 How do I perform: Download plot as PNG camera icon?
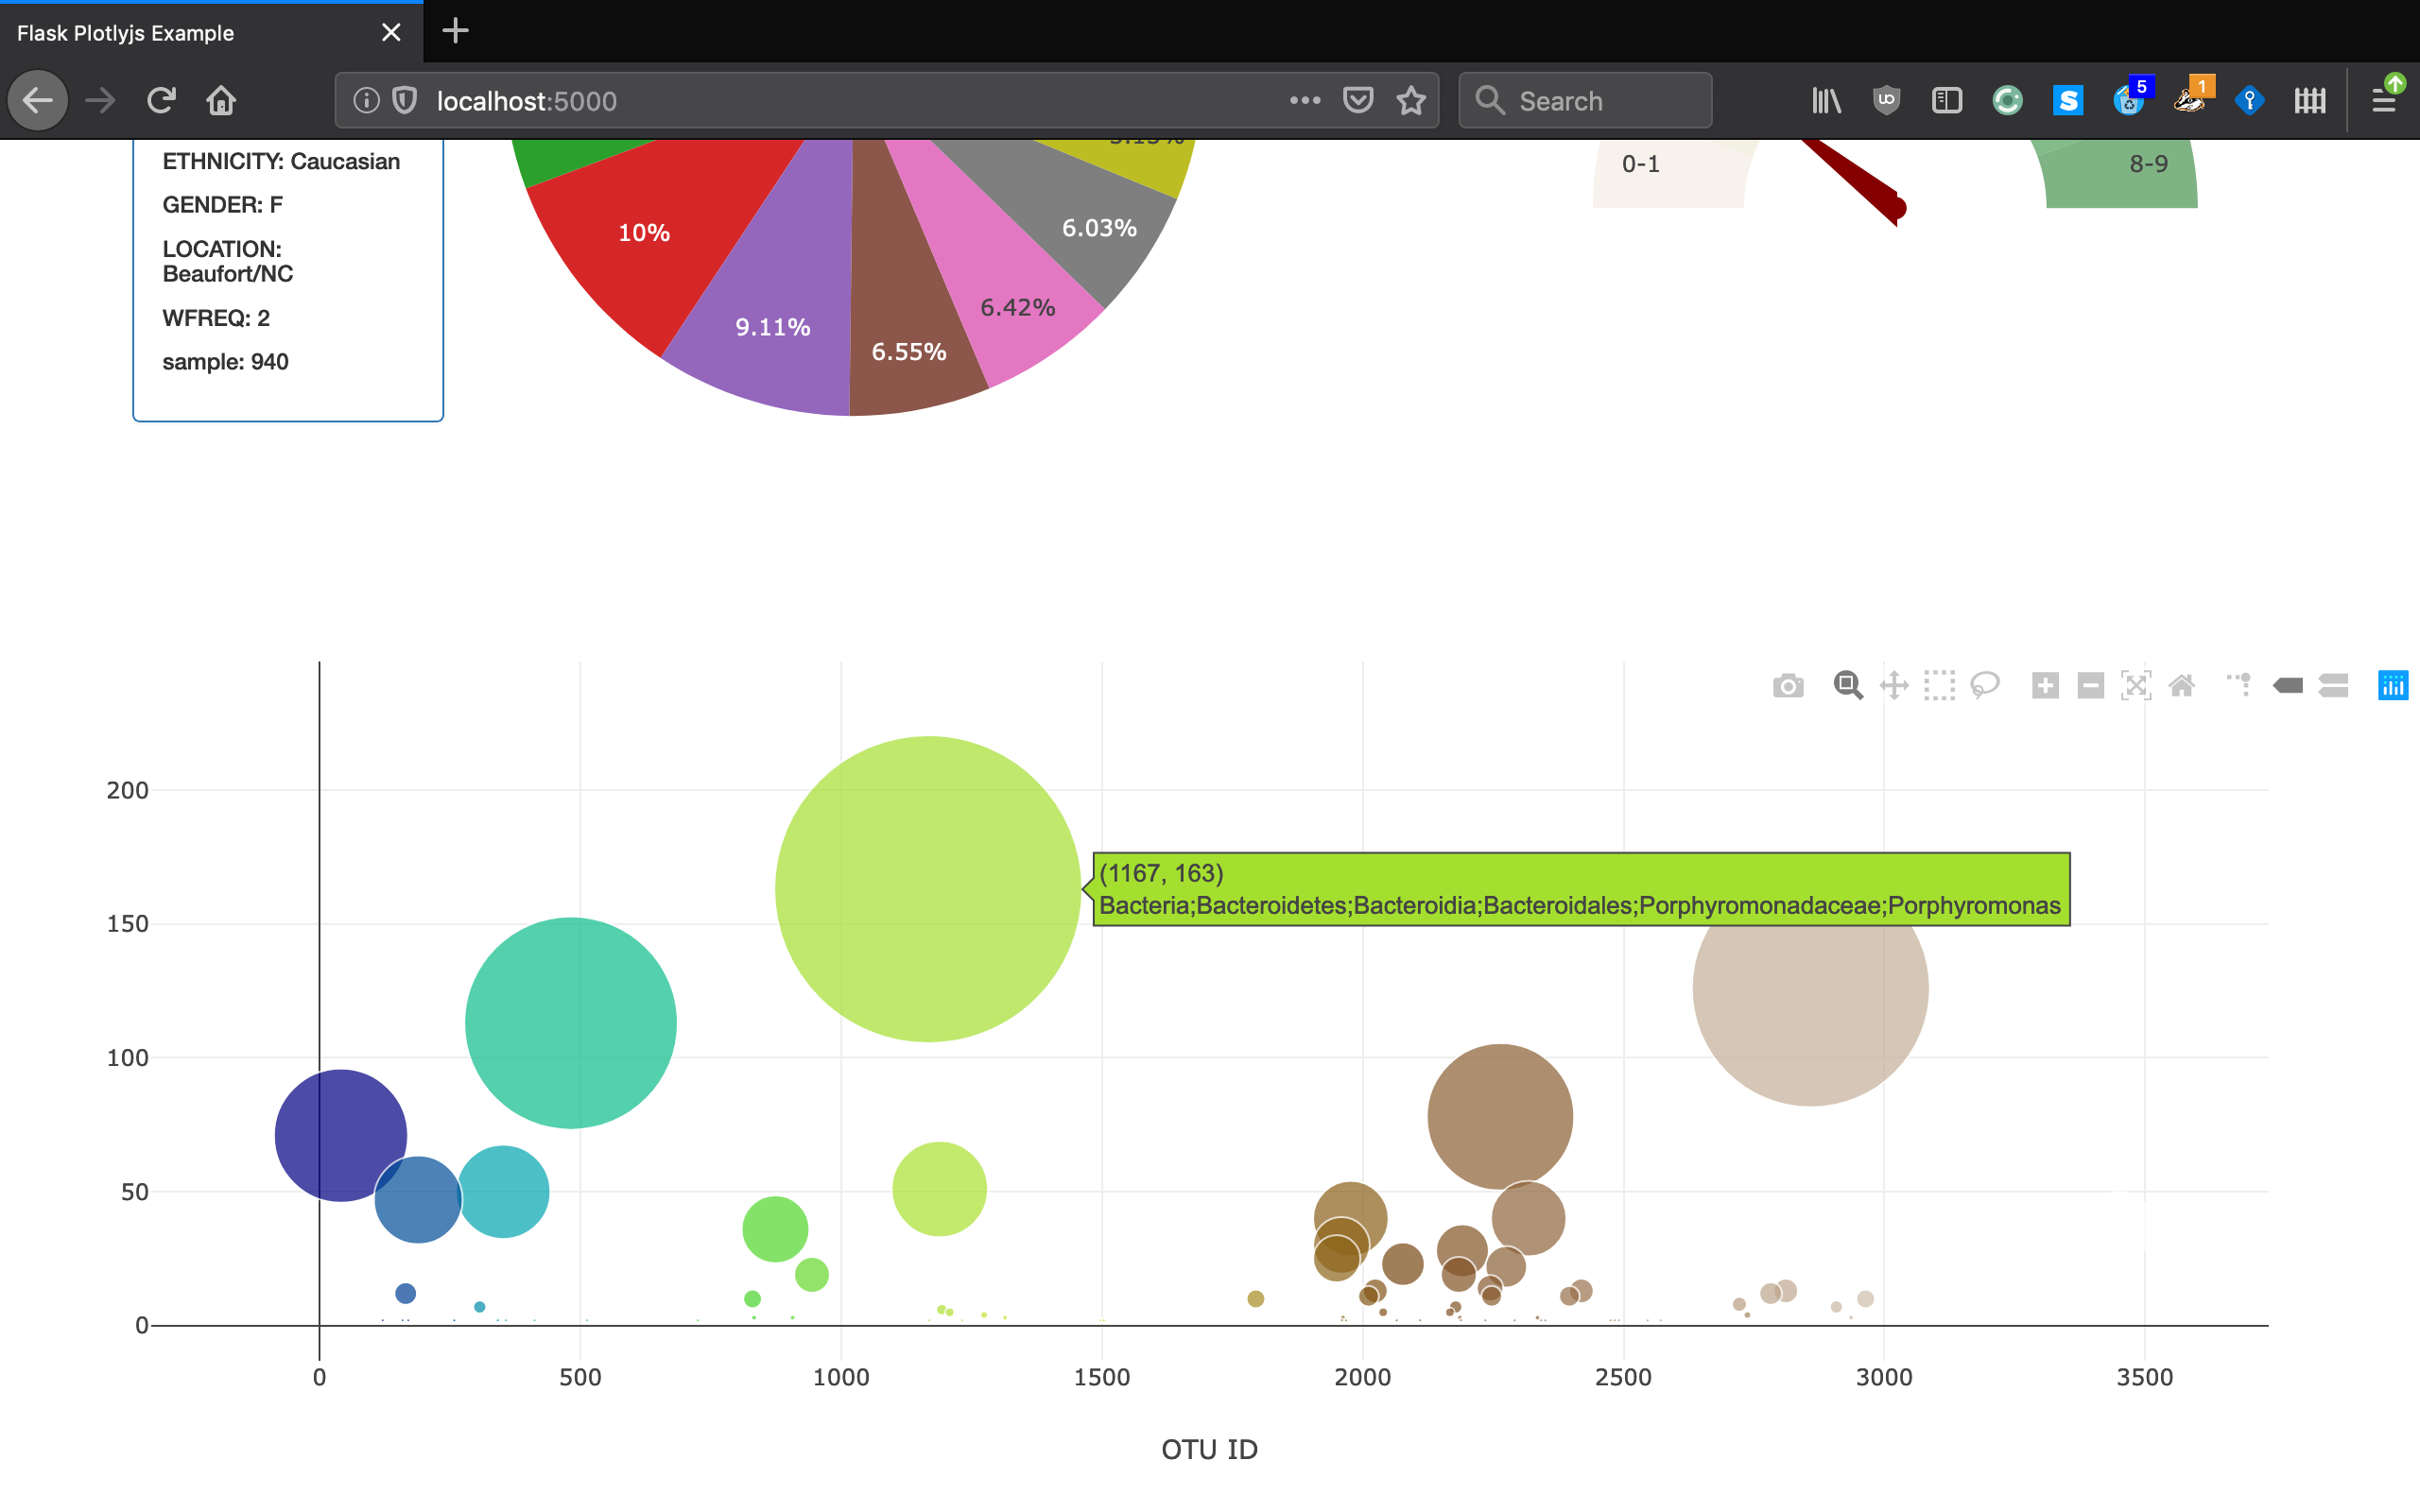pyautogui.click(x=1788, y=686)
